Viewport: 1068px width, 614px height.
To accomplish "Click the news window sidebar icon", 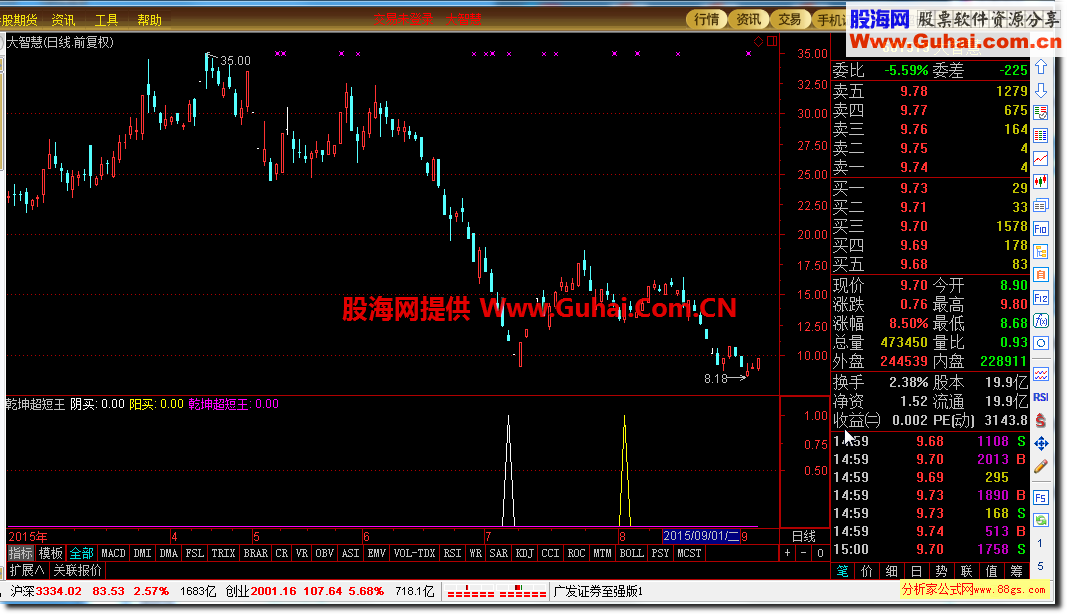I will 1041,205.
